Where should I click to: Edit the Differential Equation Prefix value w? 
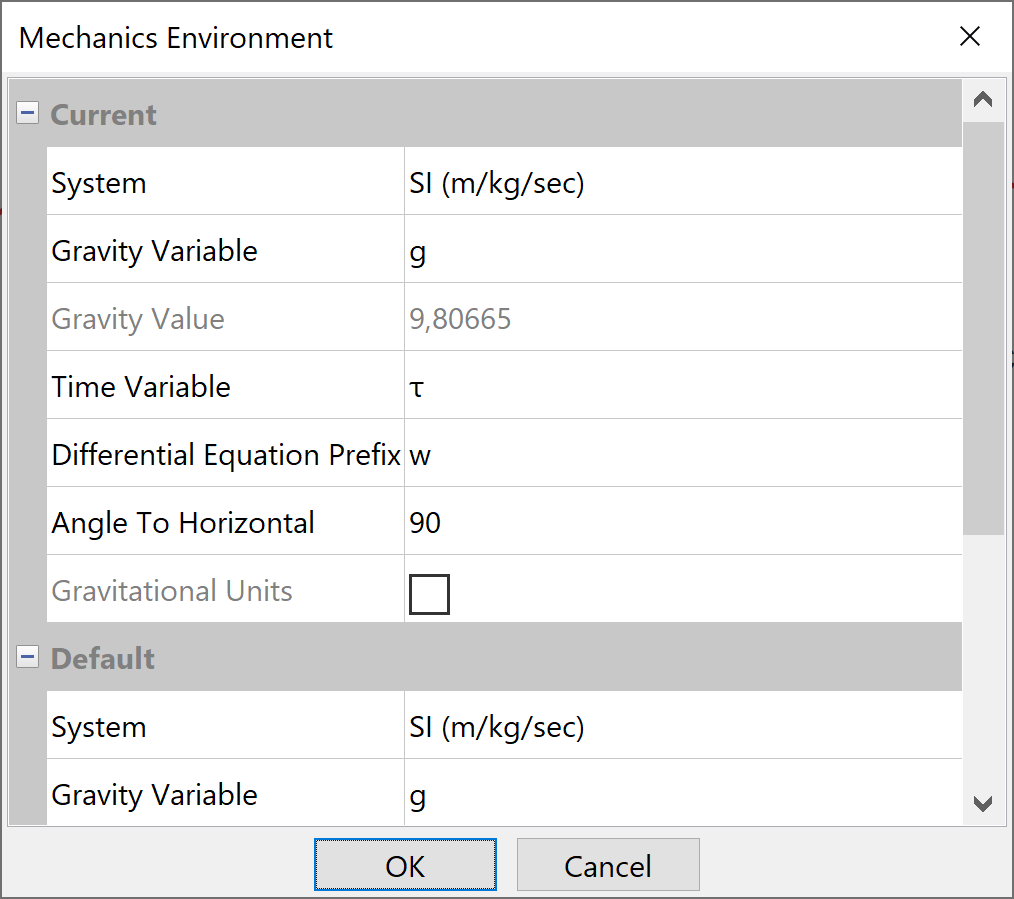point(682,455)
